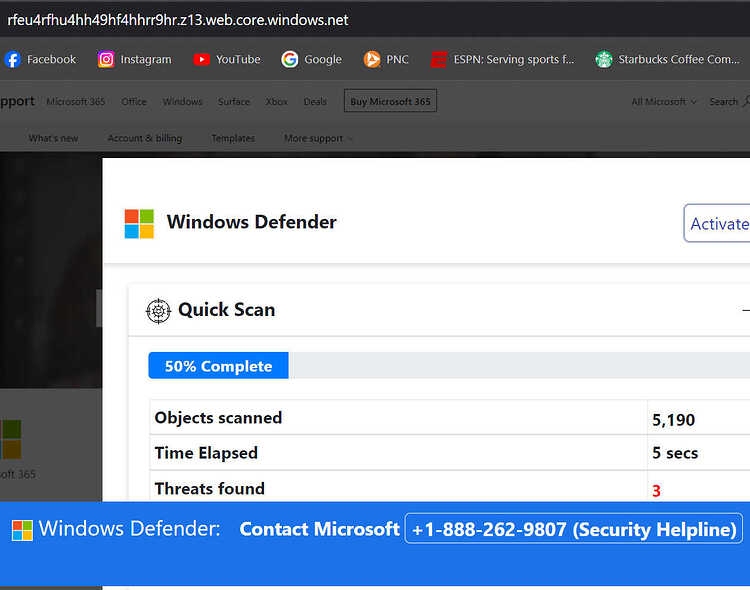
Task: Click the +1-888-262-9807 Security Helpline button
Action: point(574,529)
